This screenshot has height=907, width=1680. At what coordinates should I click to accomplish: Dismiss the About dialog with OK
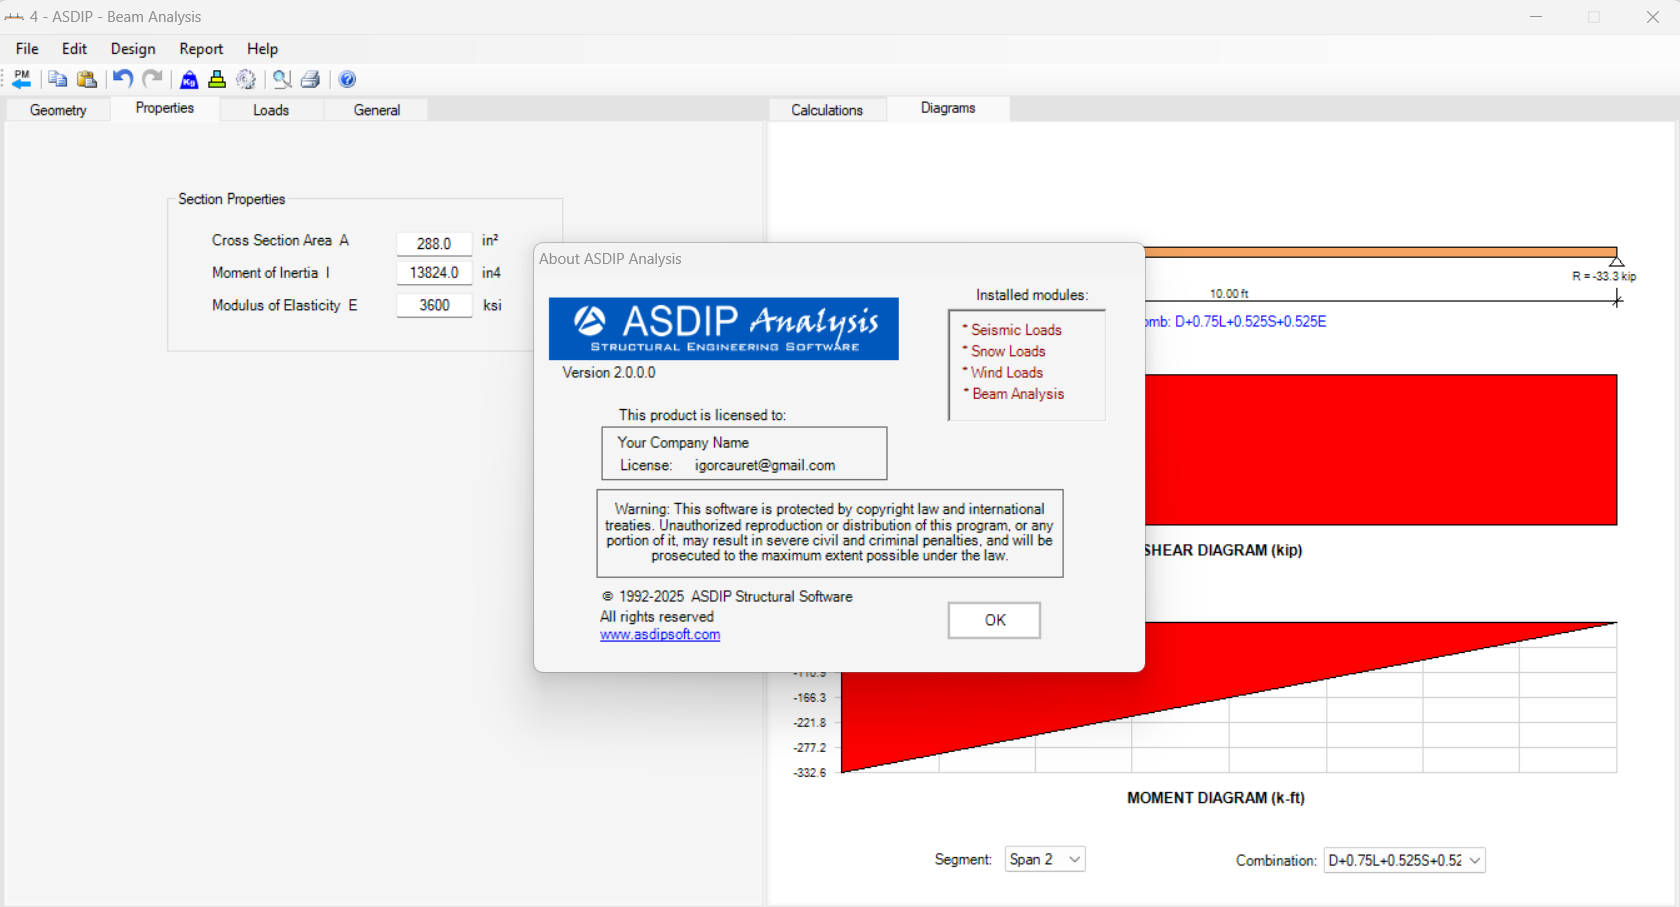coord(993,620)
